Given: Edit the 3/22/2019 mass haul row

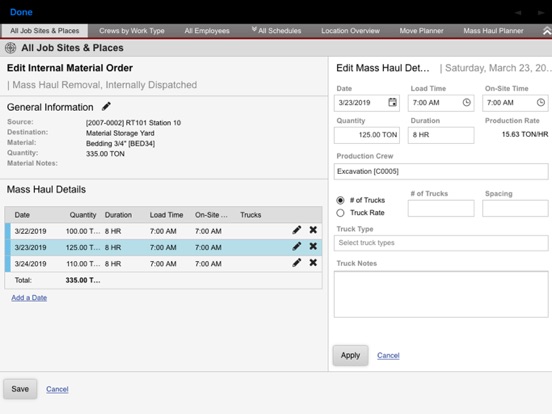Looking at the screenshot, I should click(297, 230).
